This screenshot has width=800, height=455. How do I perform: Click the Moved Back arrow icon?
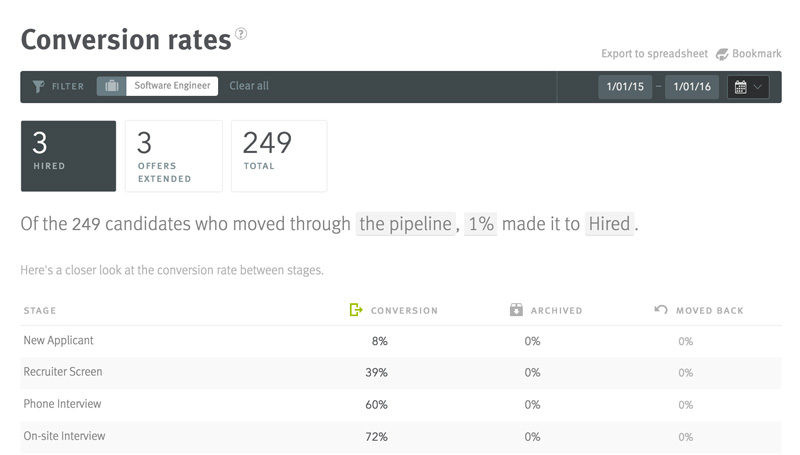click(661, 310)
